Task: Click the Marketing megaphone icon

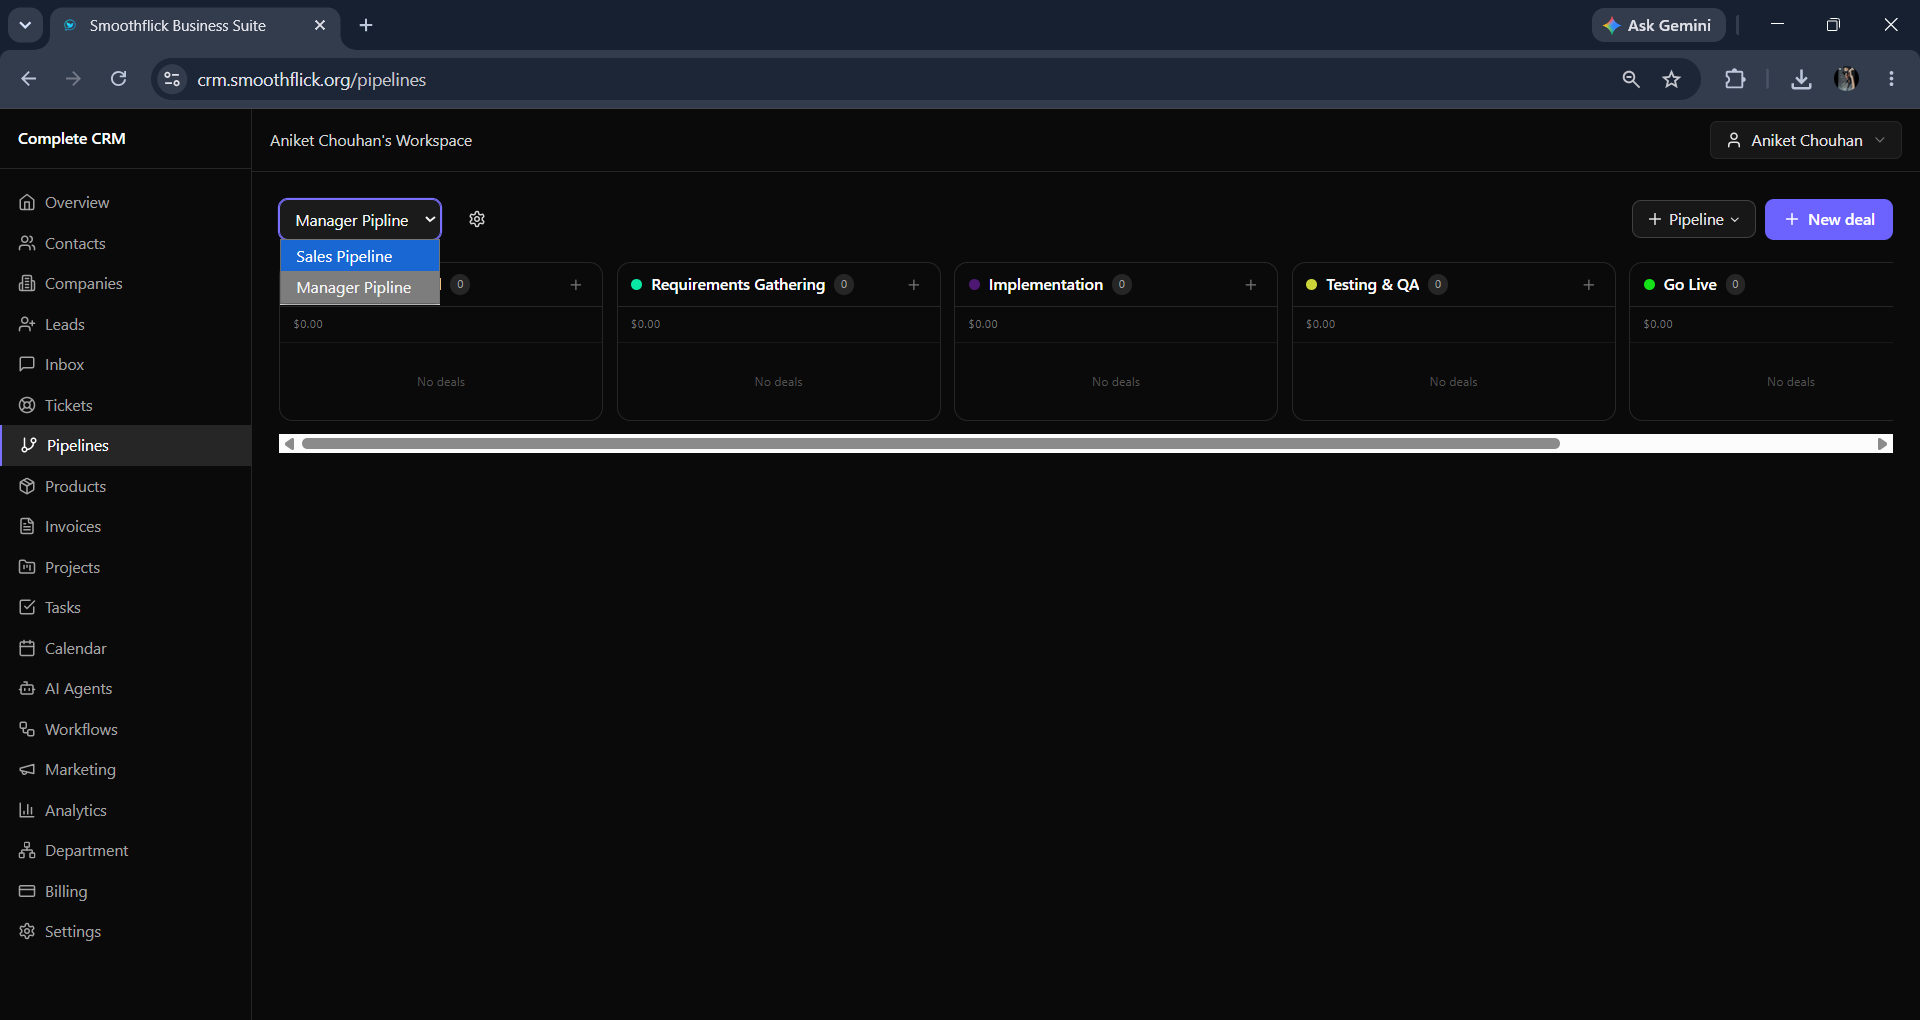Action: pyautogui.click(x=27, y=769)
